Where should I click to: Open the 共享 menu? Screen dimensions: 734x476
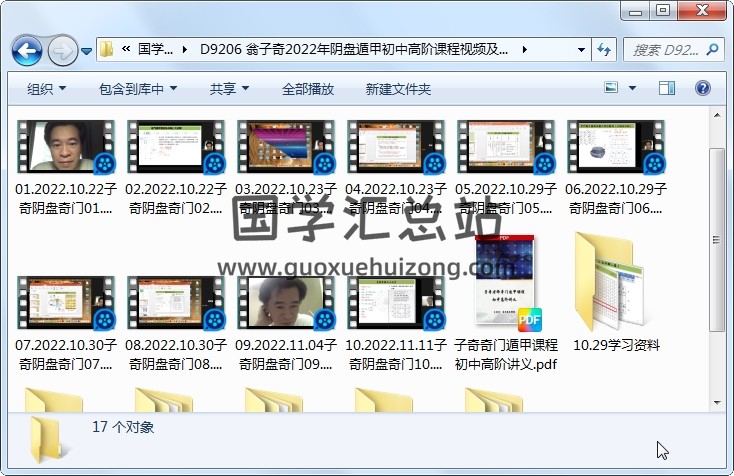229,89
